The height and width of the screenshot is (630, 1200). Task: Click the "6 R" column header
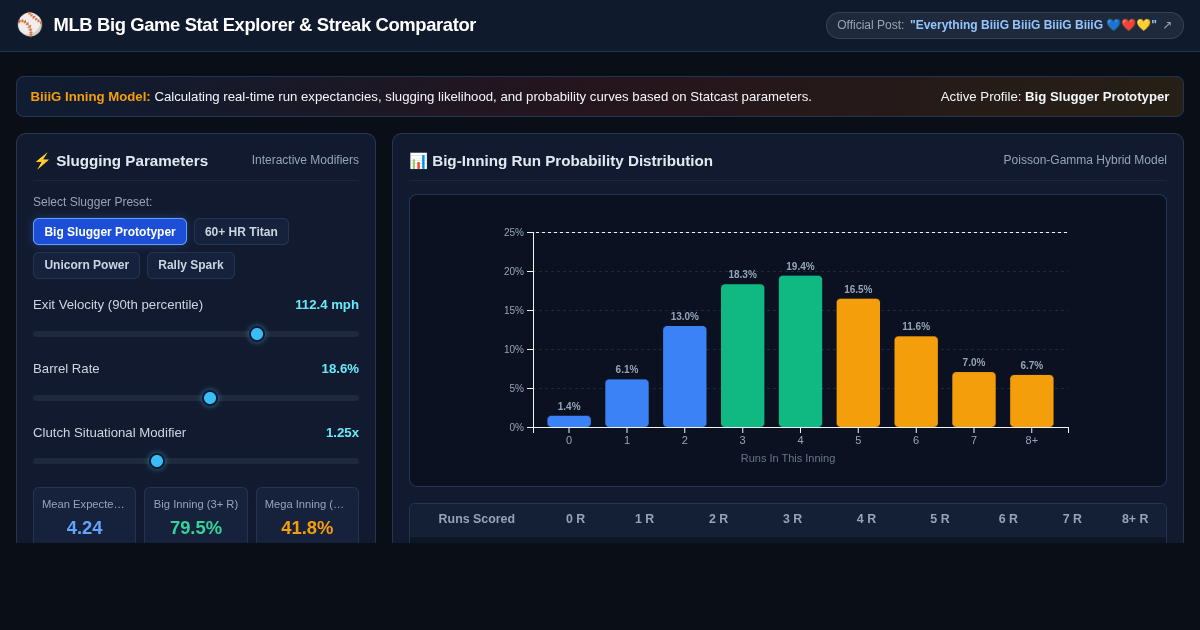pos(1008,519)
